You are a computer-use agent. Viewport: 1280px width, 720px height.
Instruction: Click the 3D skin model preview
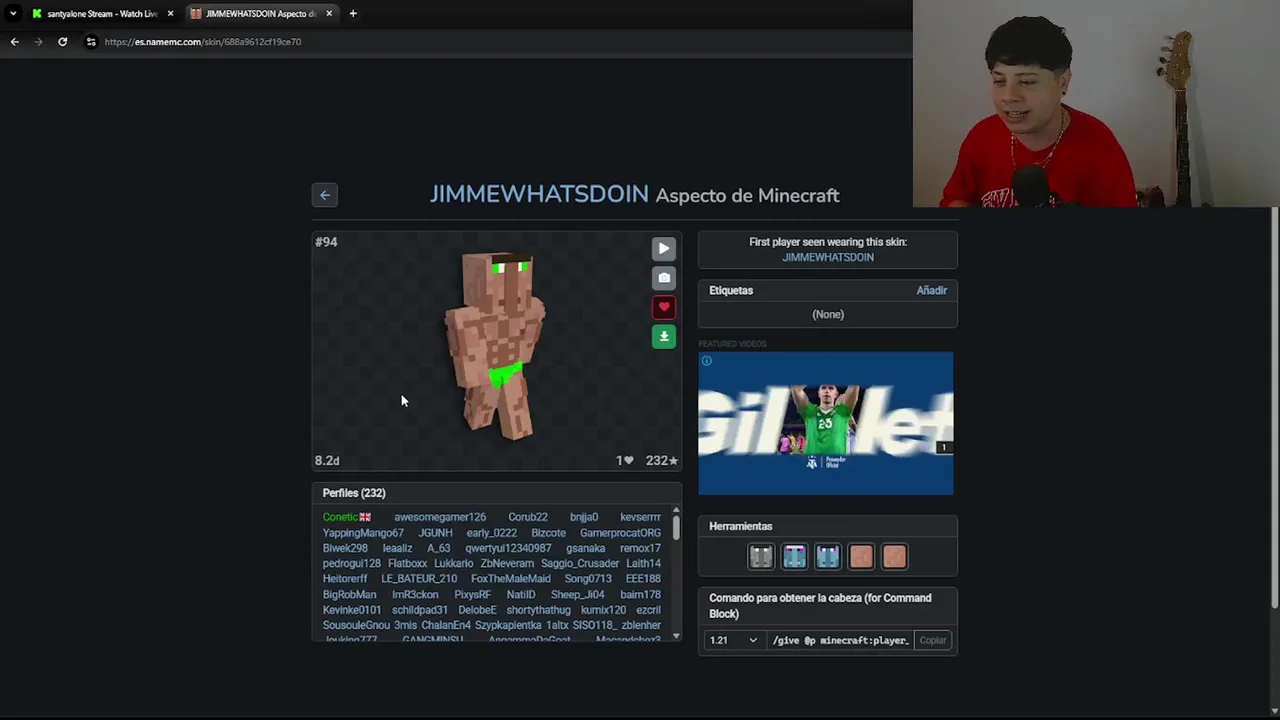pyautogui.click(x=497, y=346)
